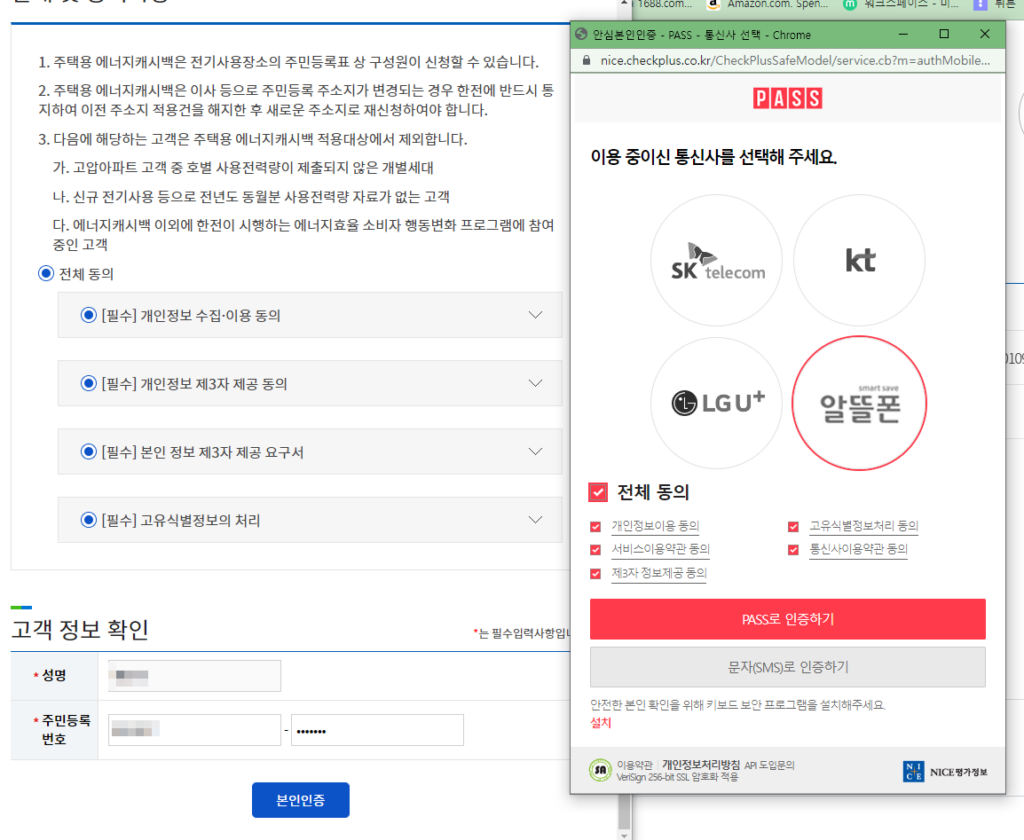
Task: Open the 서비스이용약관 동의 terms link
Action: tap(660, 549)
